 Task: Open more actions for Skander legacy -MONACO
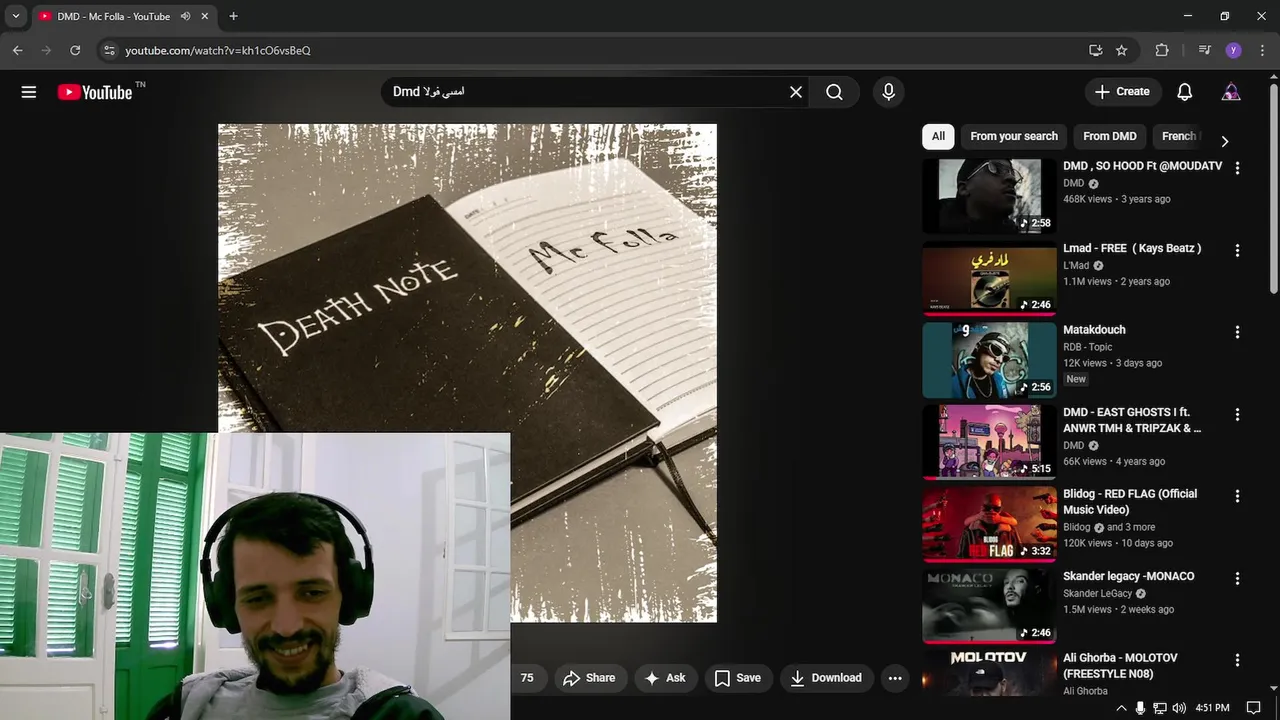pyautogui.click(x=1237, y=578)
